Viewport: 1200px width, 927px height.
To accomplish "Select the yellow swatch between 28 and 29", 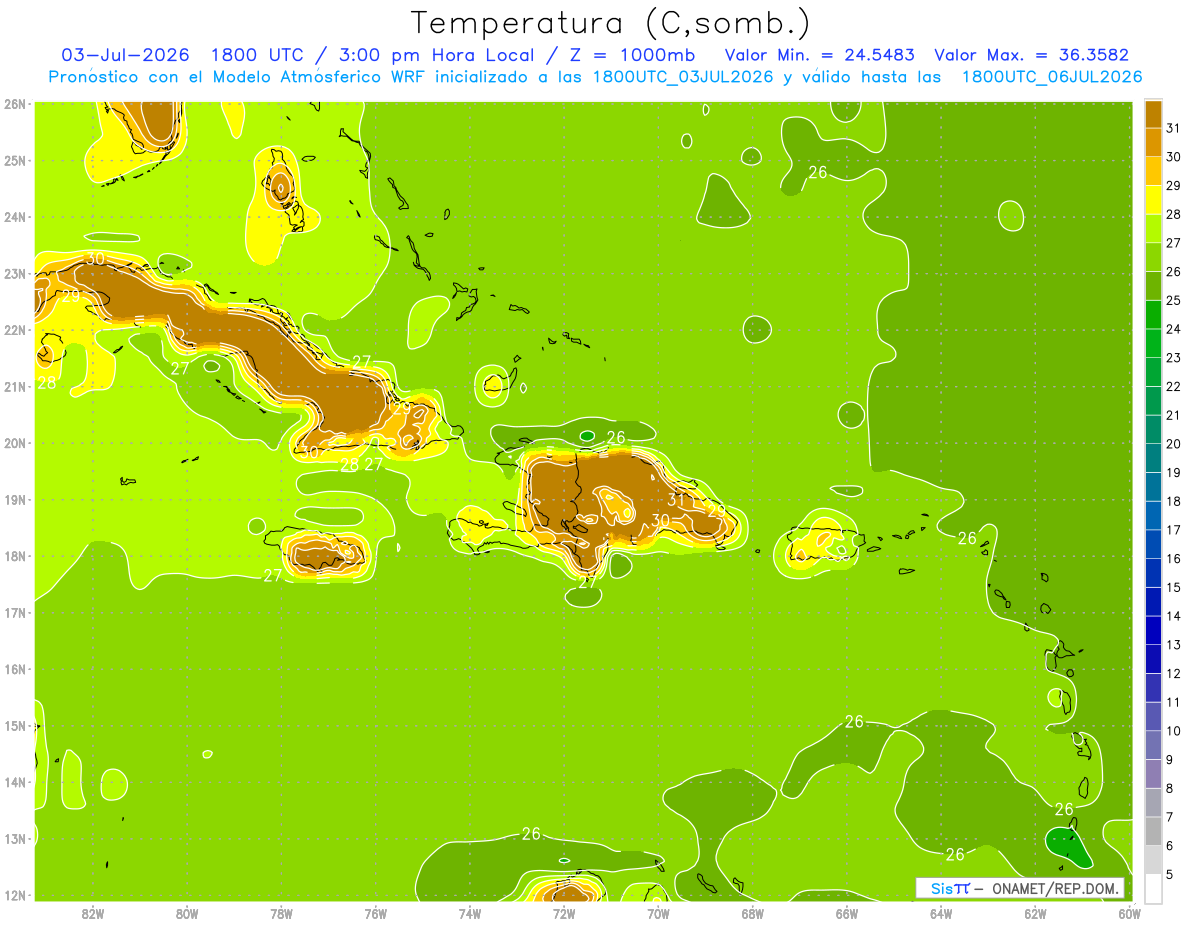I will [x=1154, y=200].
